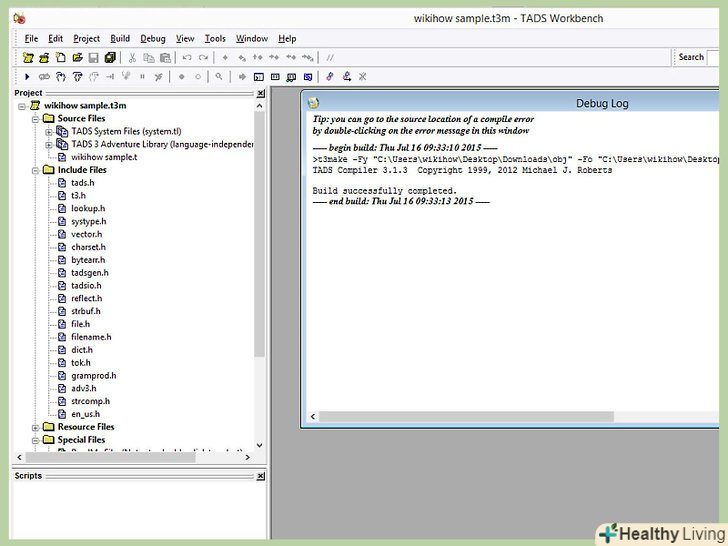This screenshot has height=546, width=728.
Task: Open the Edit menu
Action: tap(55, 39)
